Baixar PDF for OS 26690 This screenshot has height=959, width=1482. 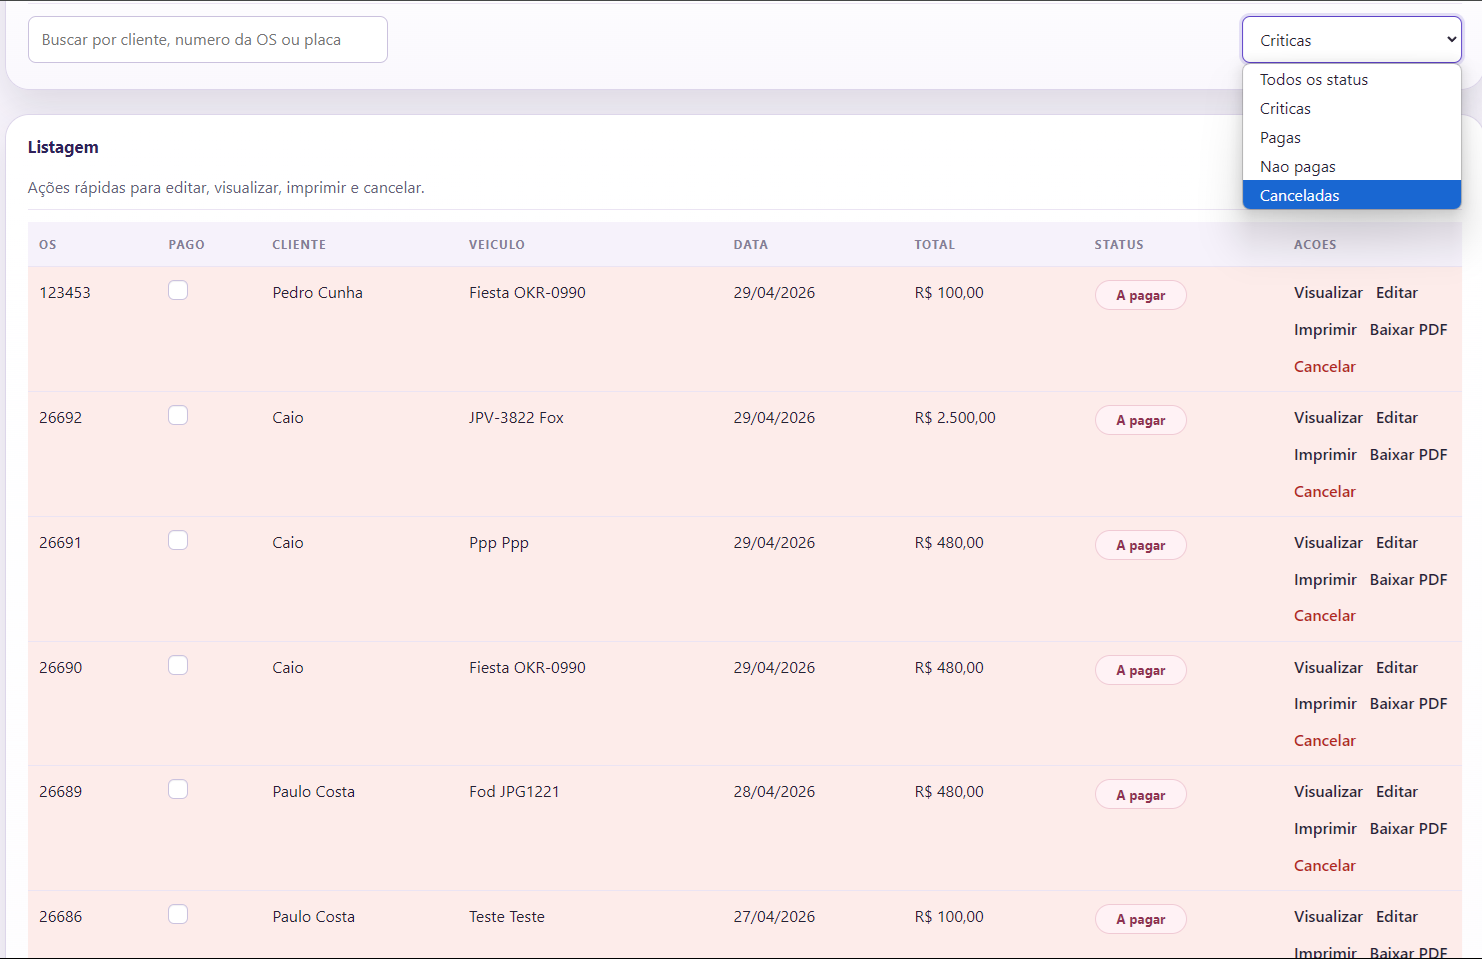tap(1408, 704)
